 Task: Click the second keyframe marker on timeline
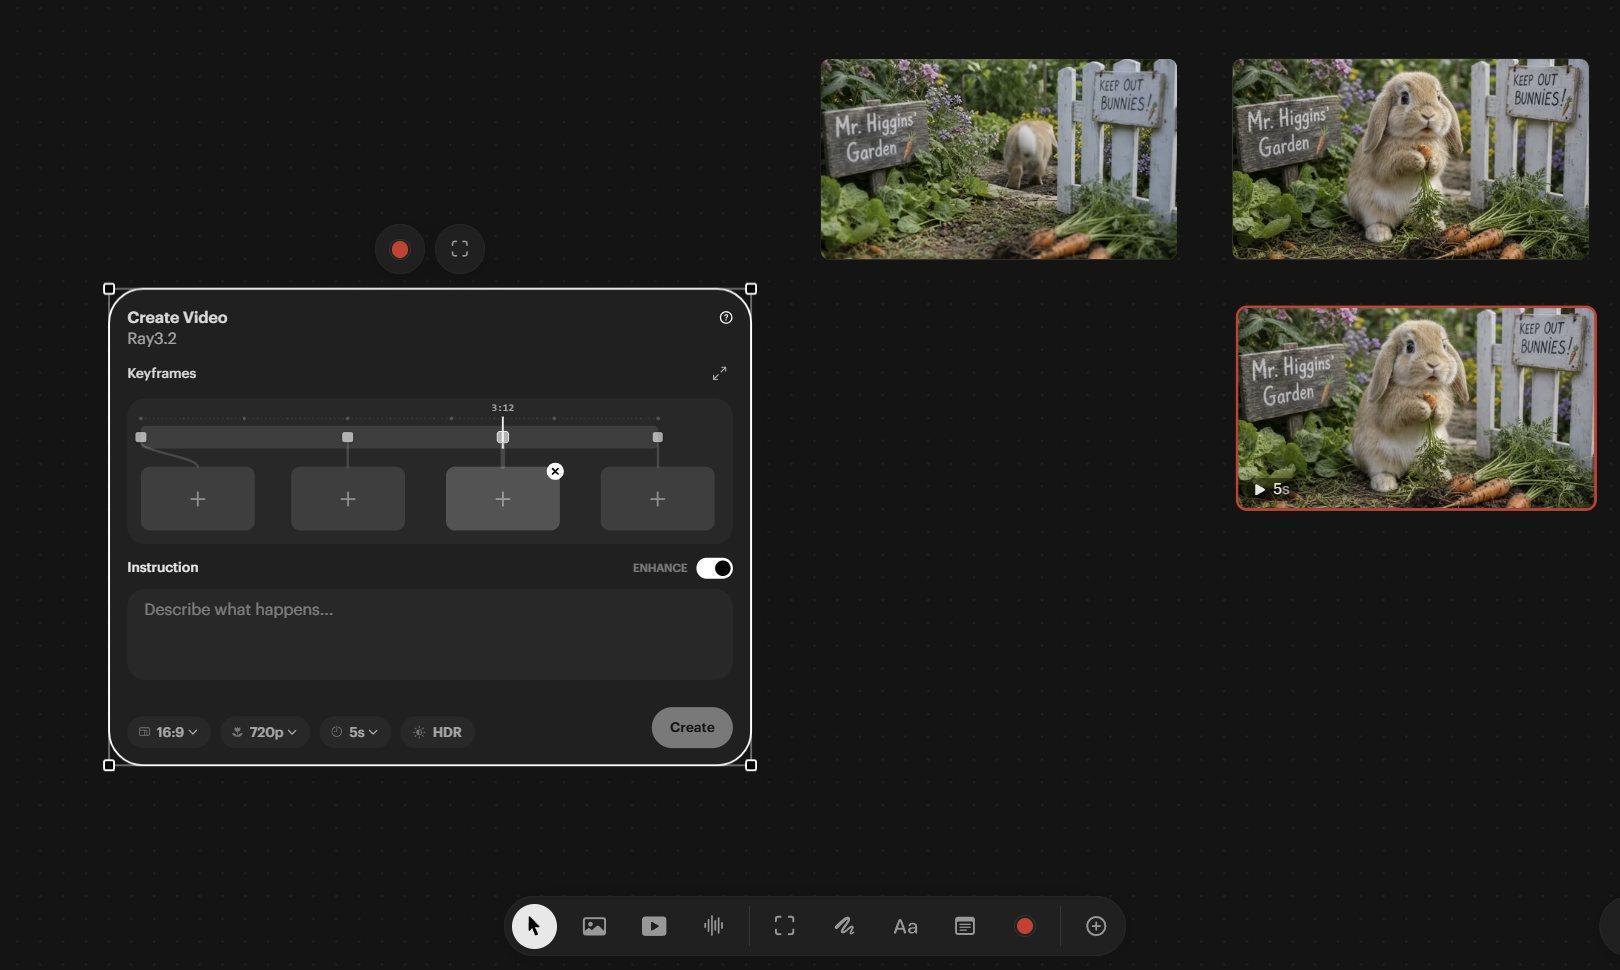point(348,437)
